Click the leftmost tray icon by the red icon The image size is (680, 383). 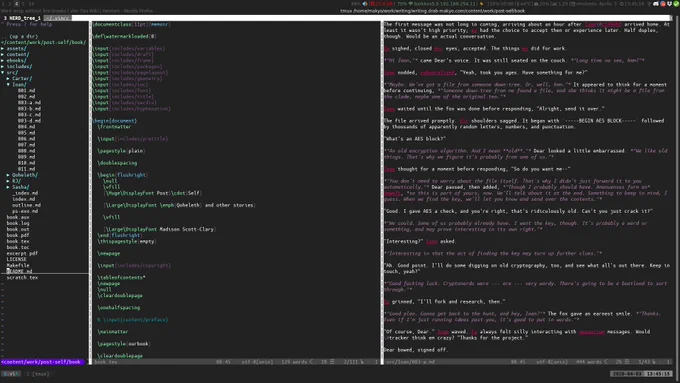(656, 4)
